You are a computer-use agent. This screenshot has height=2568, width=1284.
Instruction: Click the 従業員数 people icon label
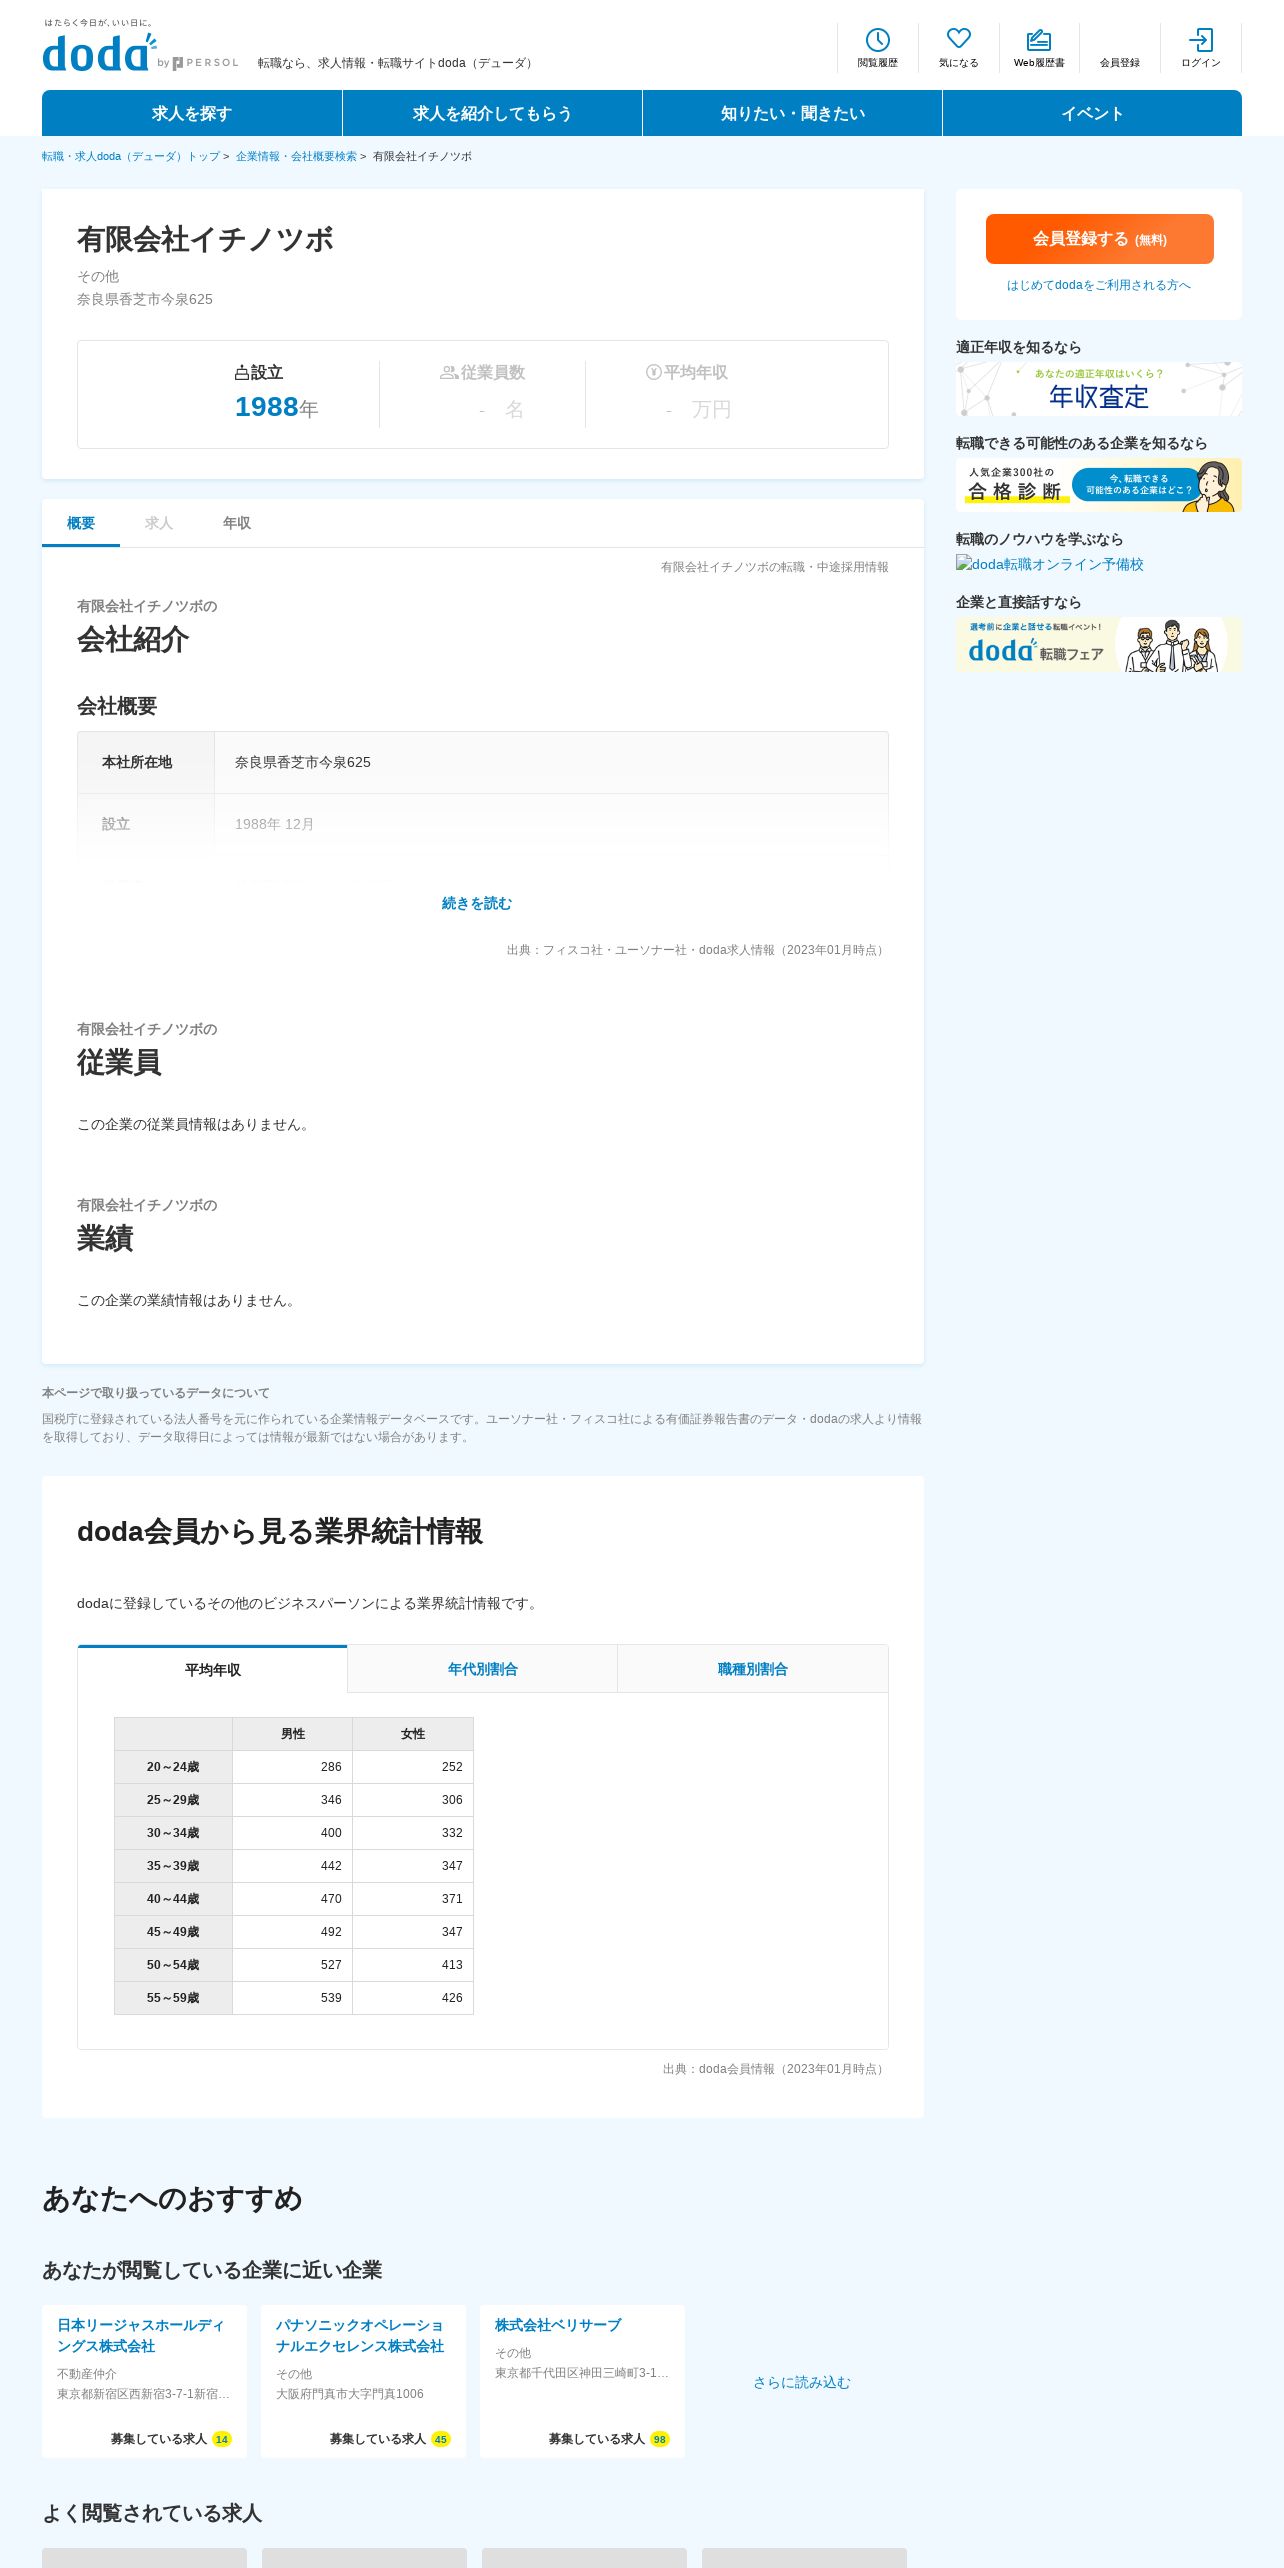pyautogui.click(x=483, y=372)
